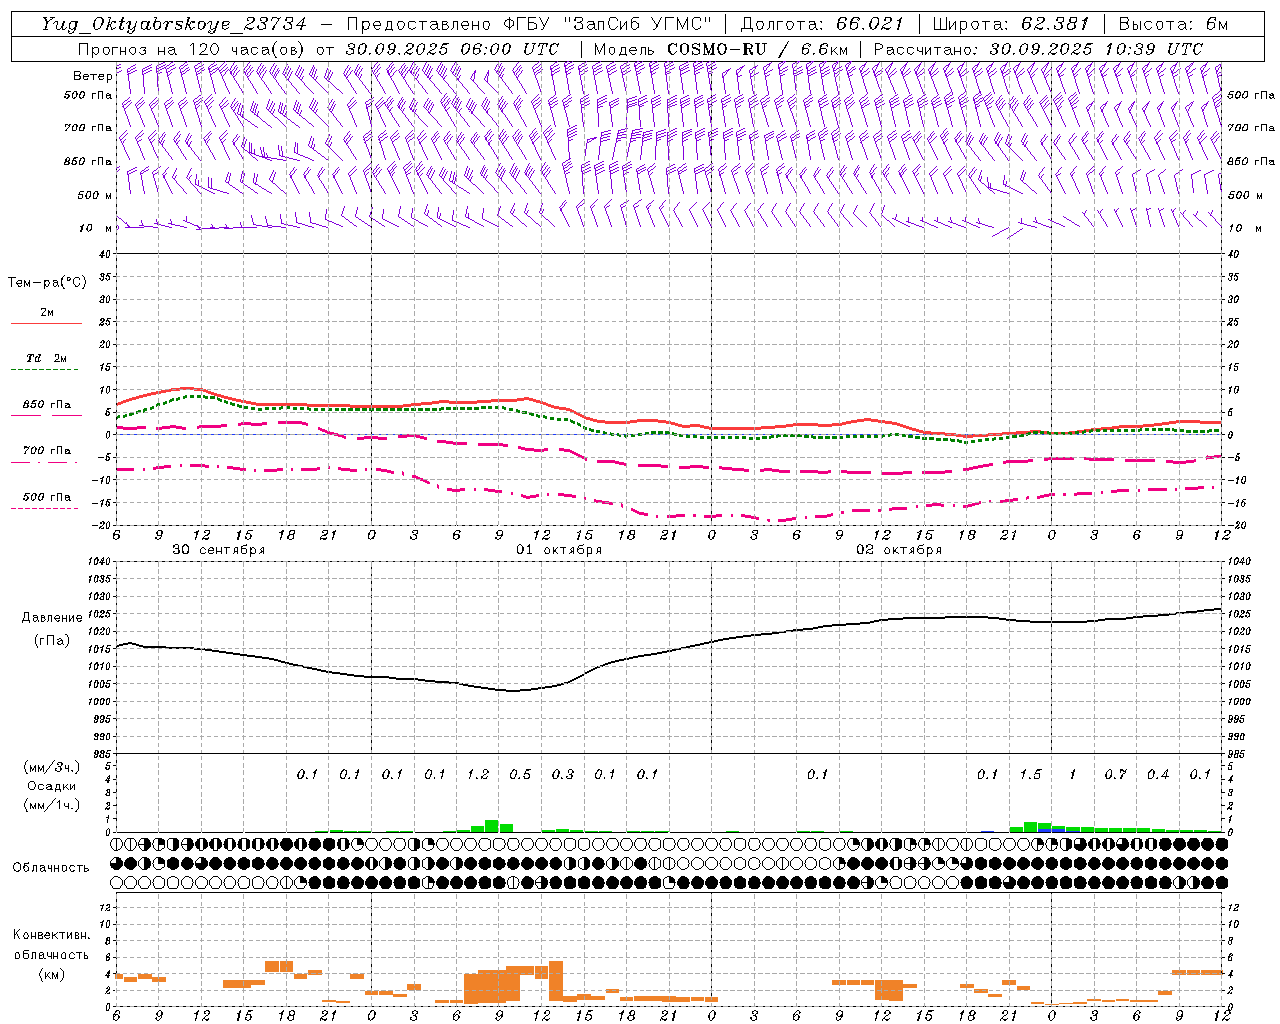Click the 01 октября date label
The width and height of the screenshot is (1280, 1024).
[559, 550]
